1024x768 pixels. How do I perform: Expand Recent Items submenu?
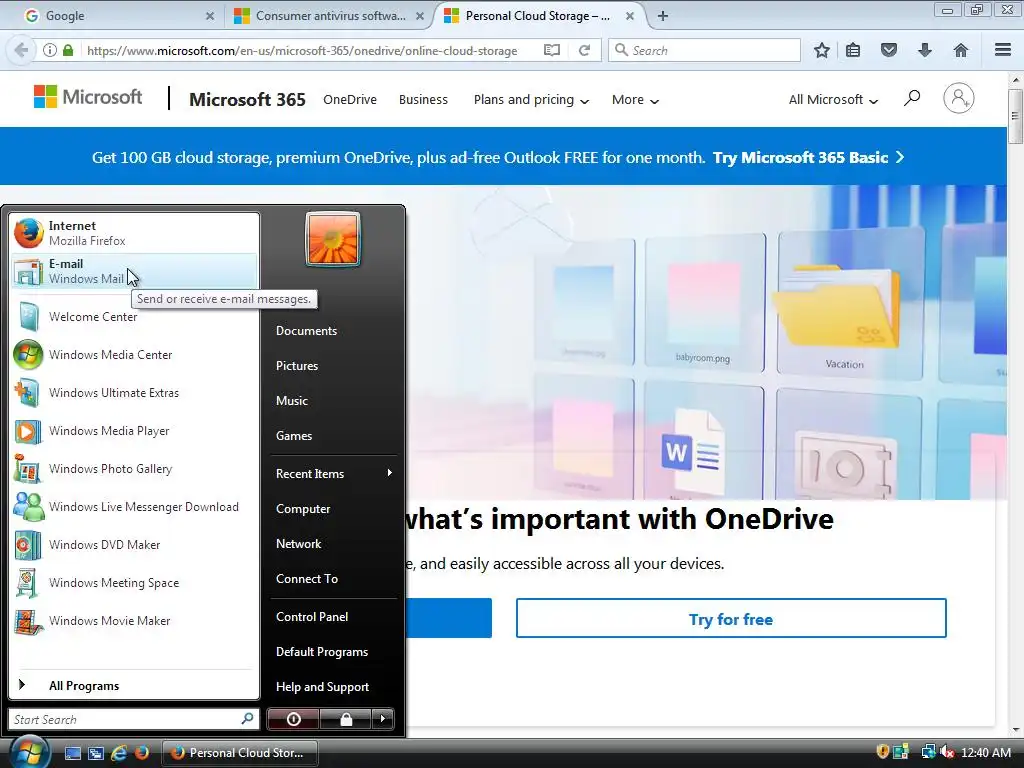(334, 473)
